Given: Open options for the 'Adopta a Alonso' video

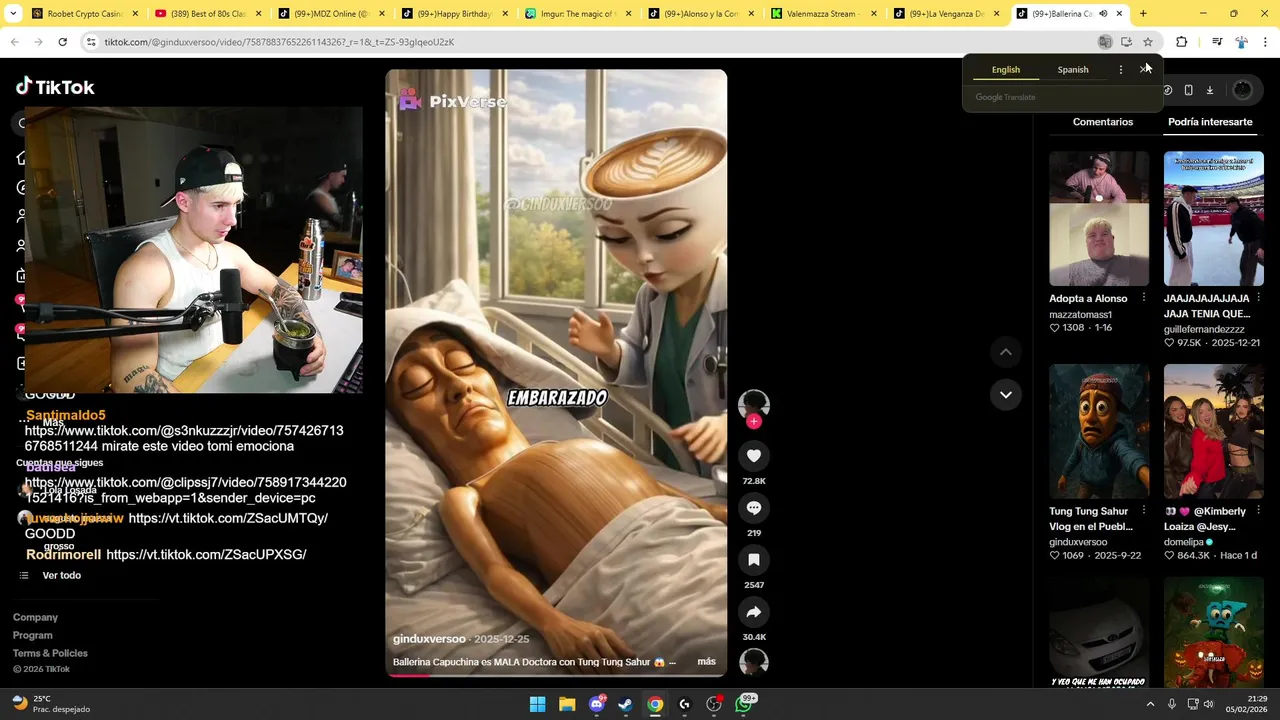Looking at the screenshot, I should point(1144,298).
